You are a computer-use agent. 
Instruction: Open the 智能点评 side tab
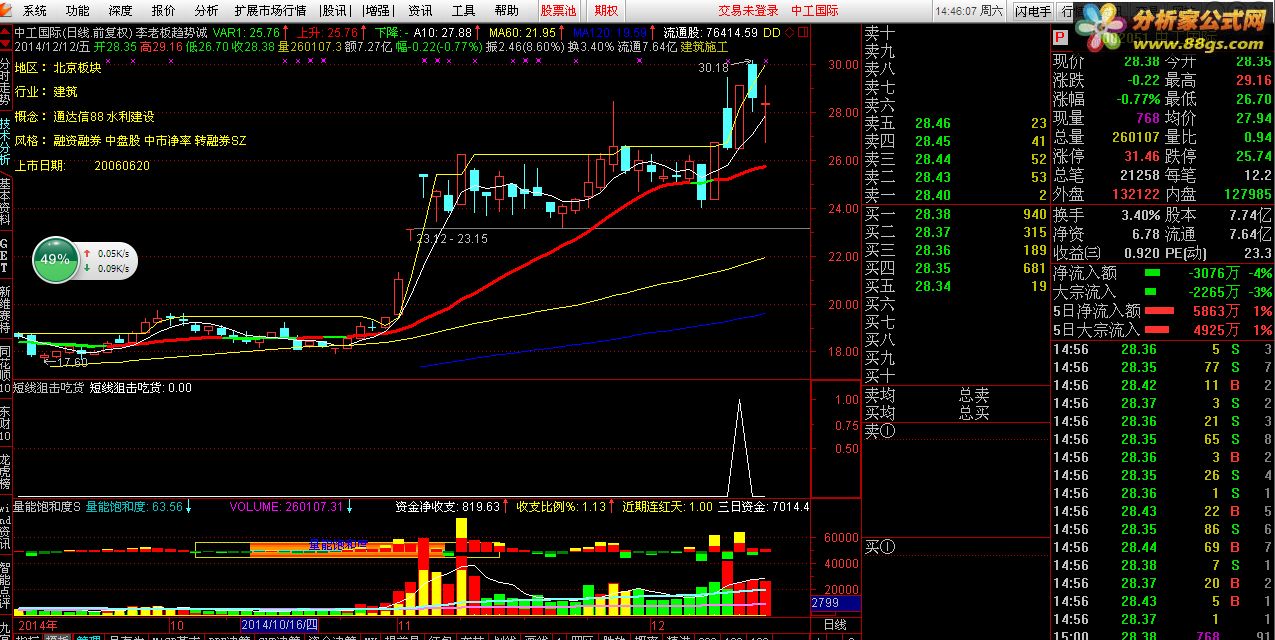click(x=5, y=584)
